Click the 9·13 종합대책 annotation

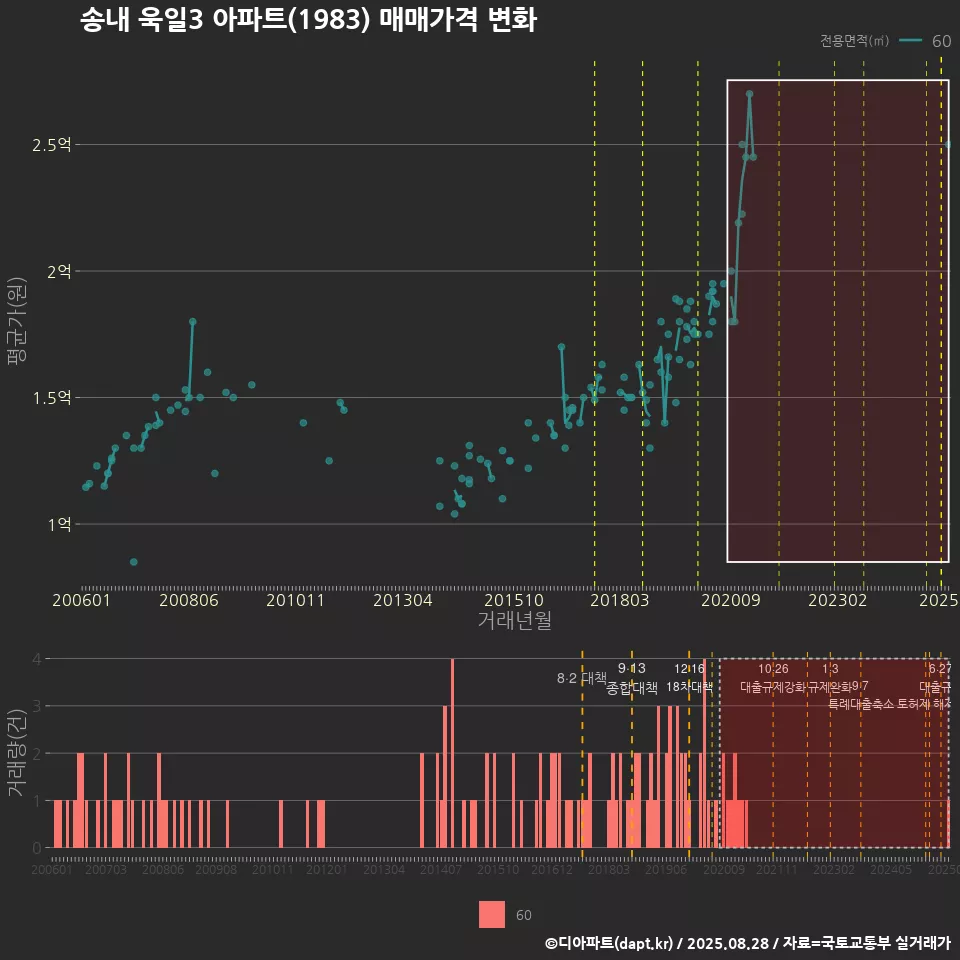click(632, 678)
